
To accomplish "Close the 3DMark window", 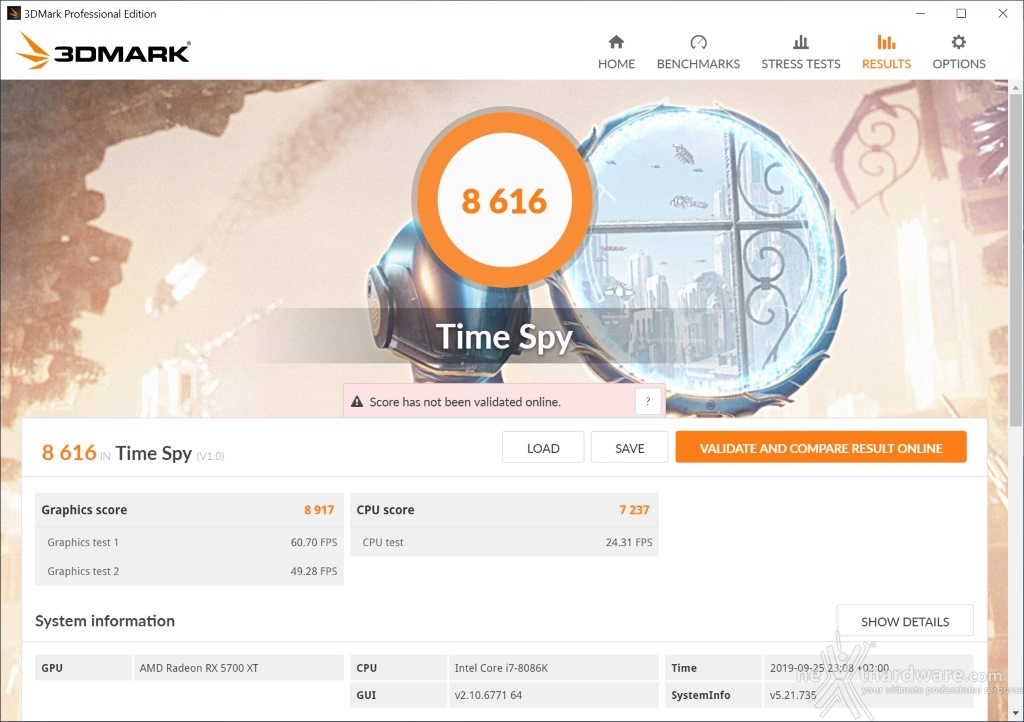I will pyautogui.click(x=1002, y=13).
